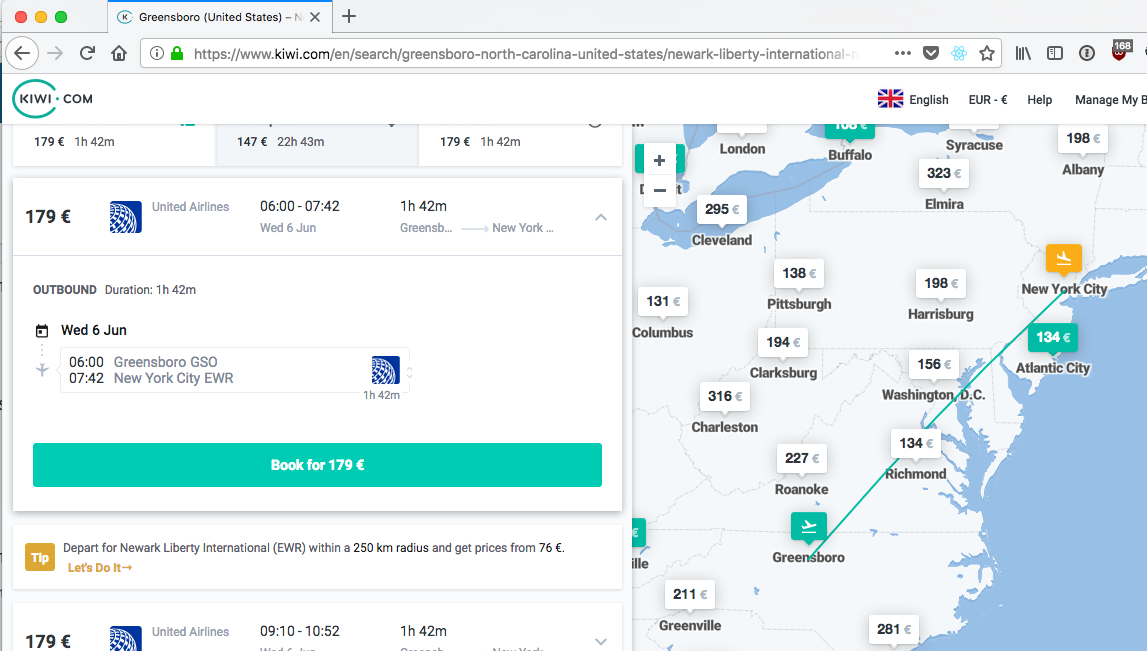Click the extension badge showing 168
Screen dimensions: 1147x651
point(1120,50)
